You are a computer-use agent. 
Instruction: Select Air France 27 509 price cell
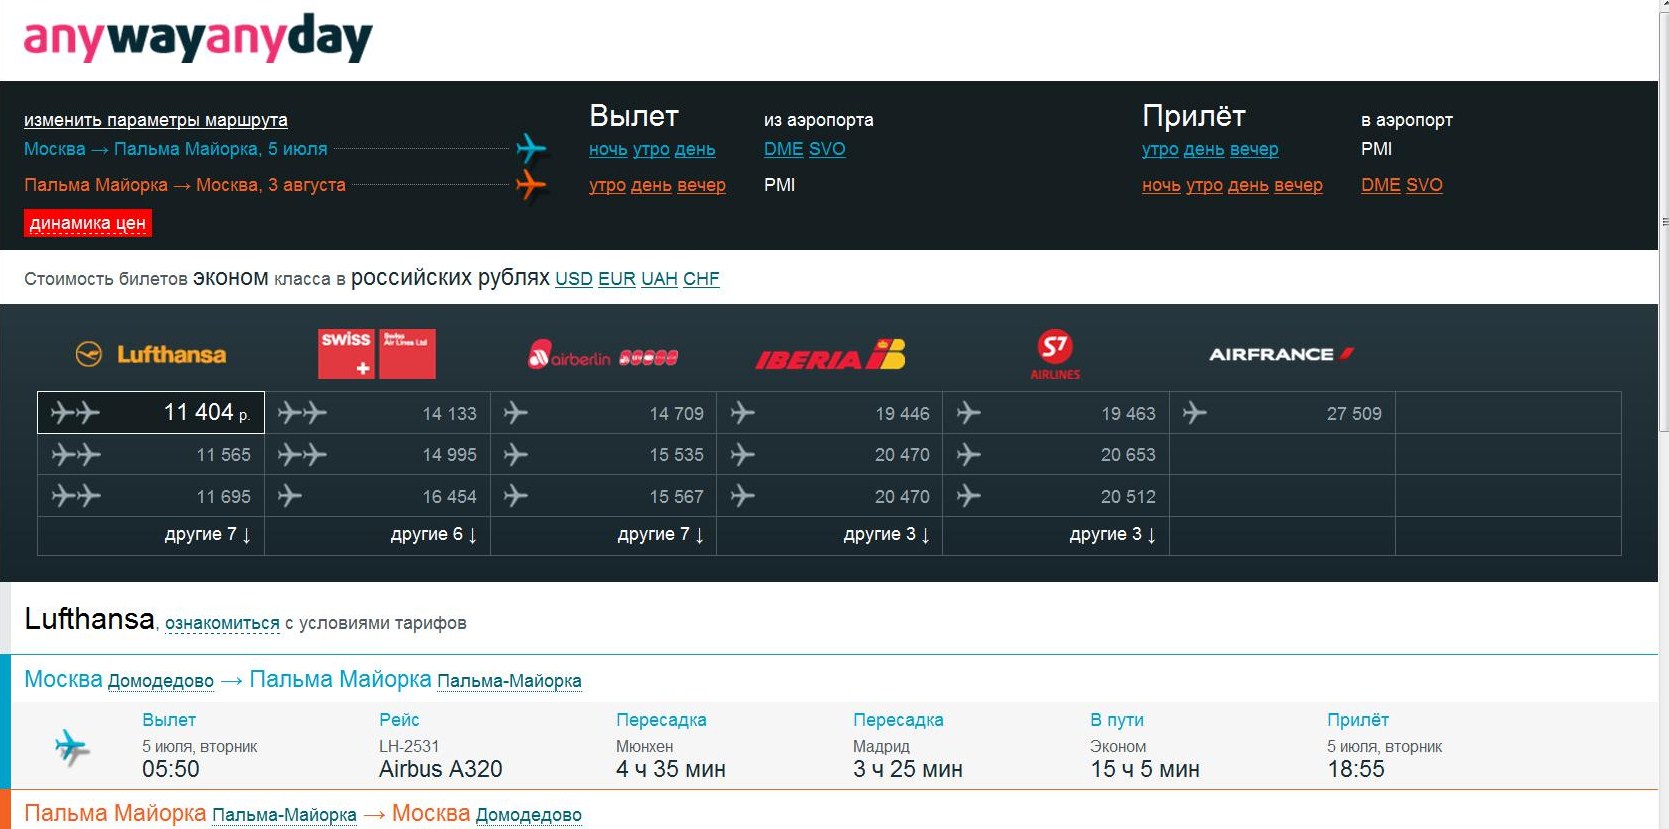(1281, 413)
